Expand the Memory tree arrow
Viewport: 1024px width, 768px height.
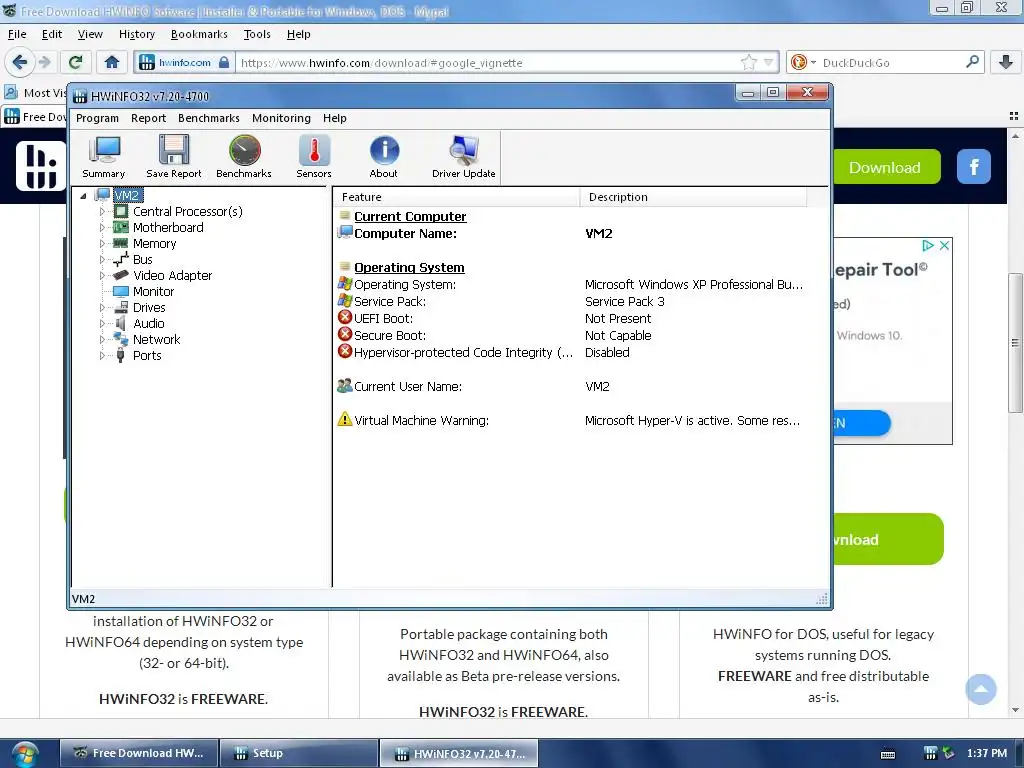(x=102, y=244)
